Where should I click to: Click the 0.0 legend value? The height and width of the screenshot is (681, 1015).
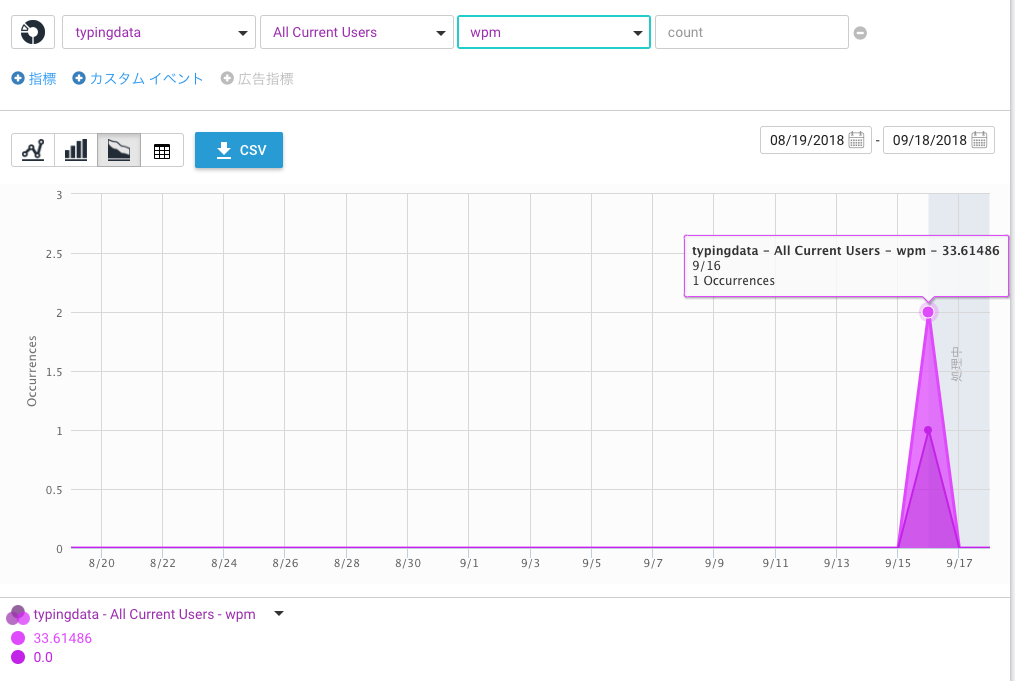pos(43,657)
